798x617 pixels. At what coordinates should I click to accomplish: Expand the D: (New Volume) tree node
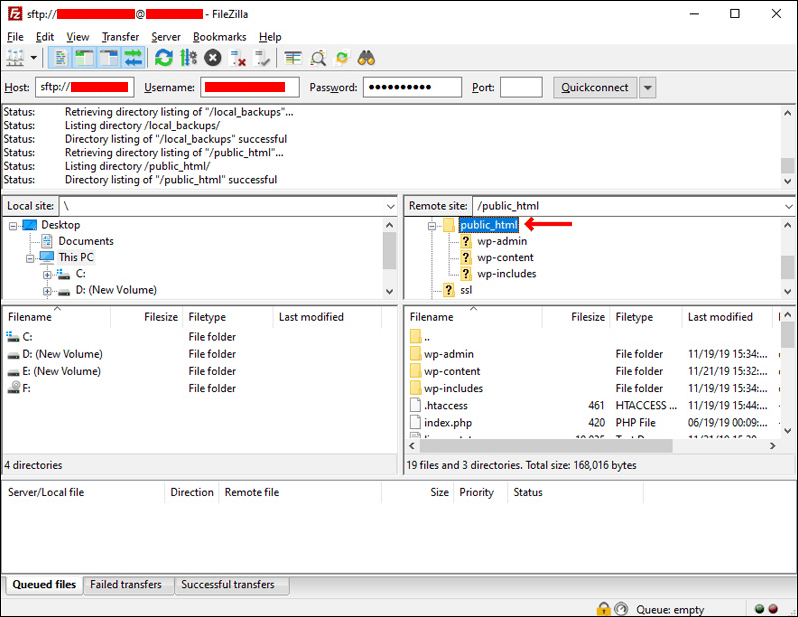pyautogui.click(x=47, y=291)
